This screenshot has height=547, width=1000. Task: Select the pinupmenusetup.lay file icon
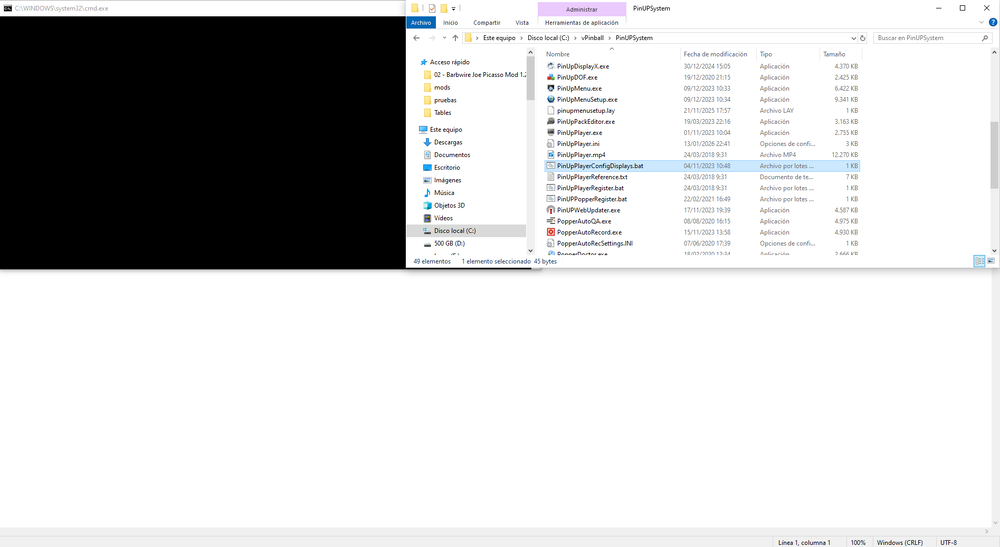550,110
